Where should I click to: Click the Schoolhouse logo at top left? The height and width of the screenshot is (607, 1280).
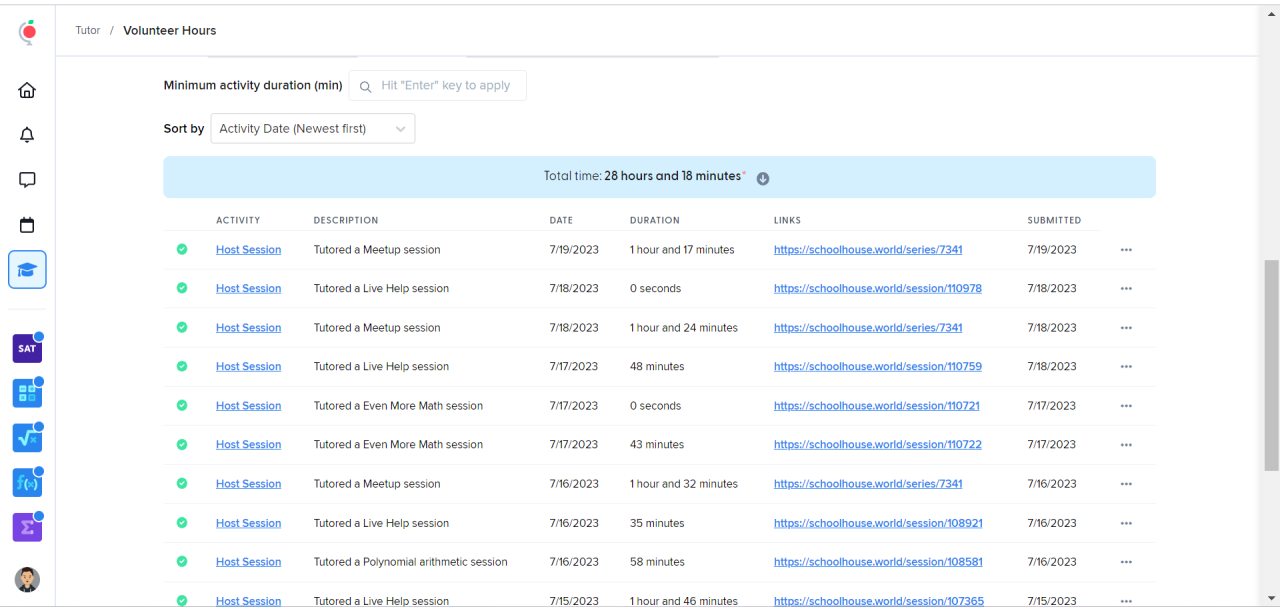pos(27,32)
